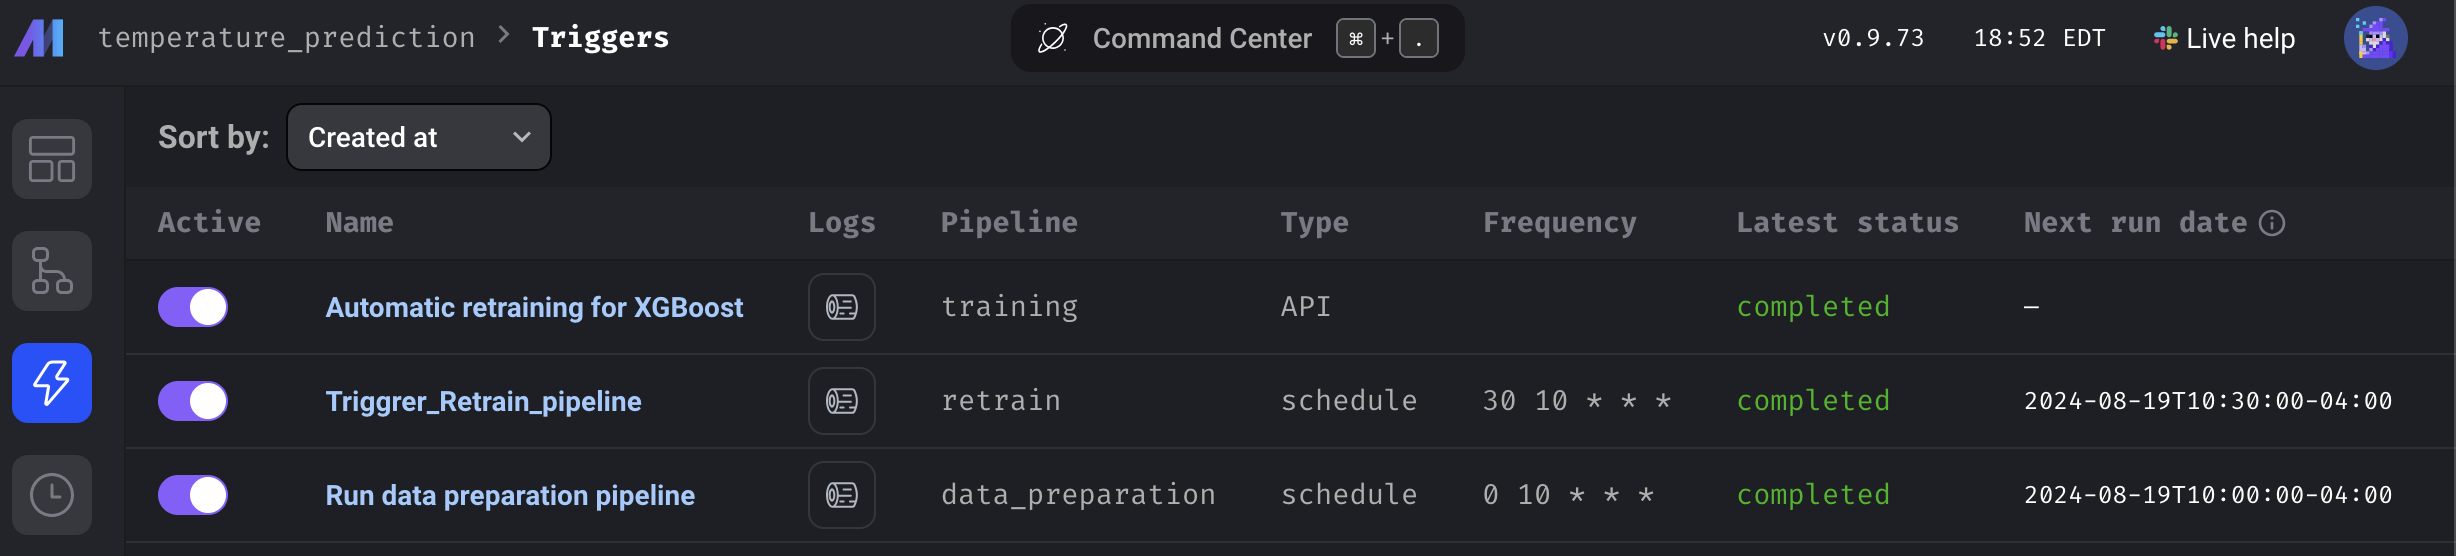This screenshot has height=556, width=2456.
Task: Click the Next run date info icon
Action: (2272, 223)
